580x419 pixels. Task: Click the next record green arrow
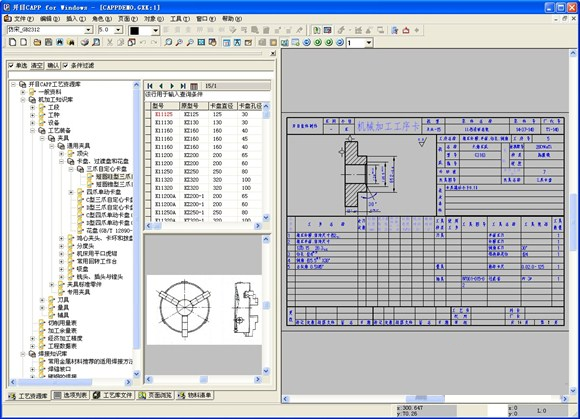(x=172, y=86)
